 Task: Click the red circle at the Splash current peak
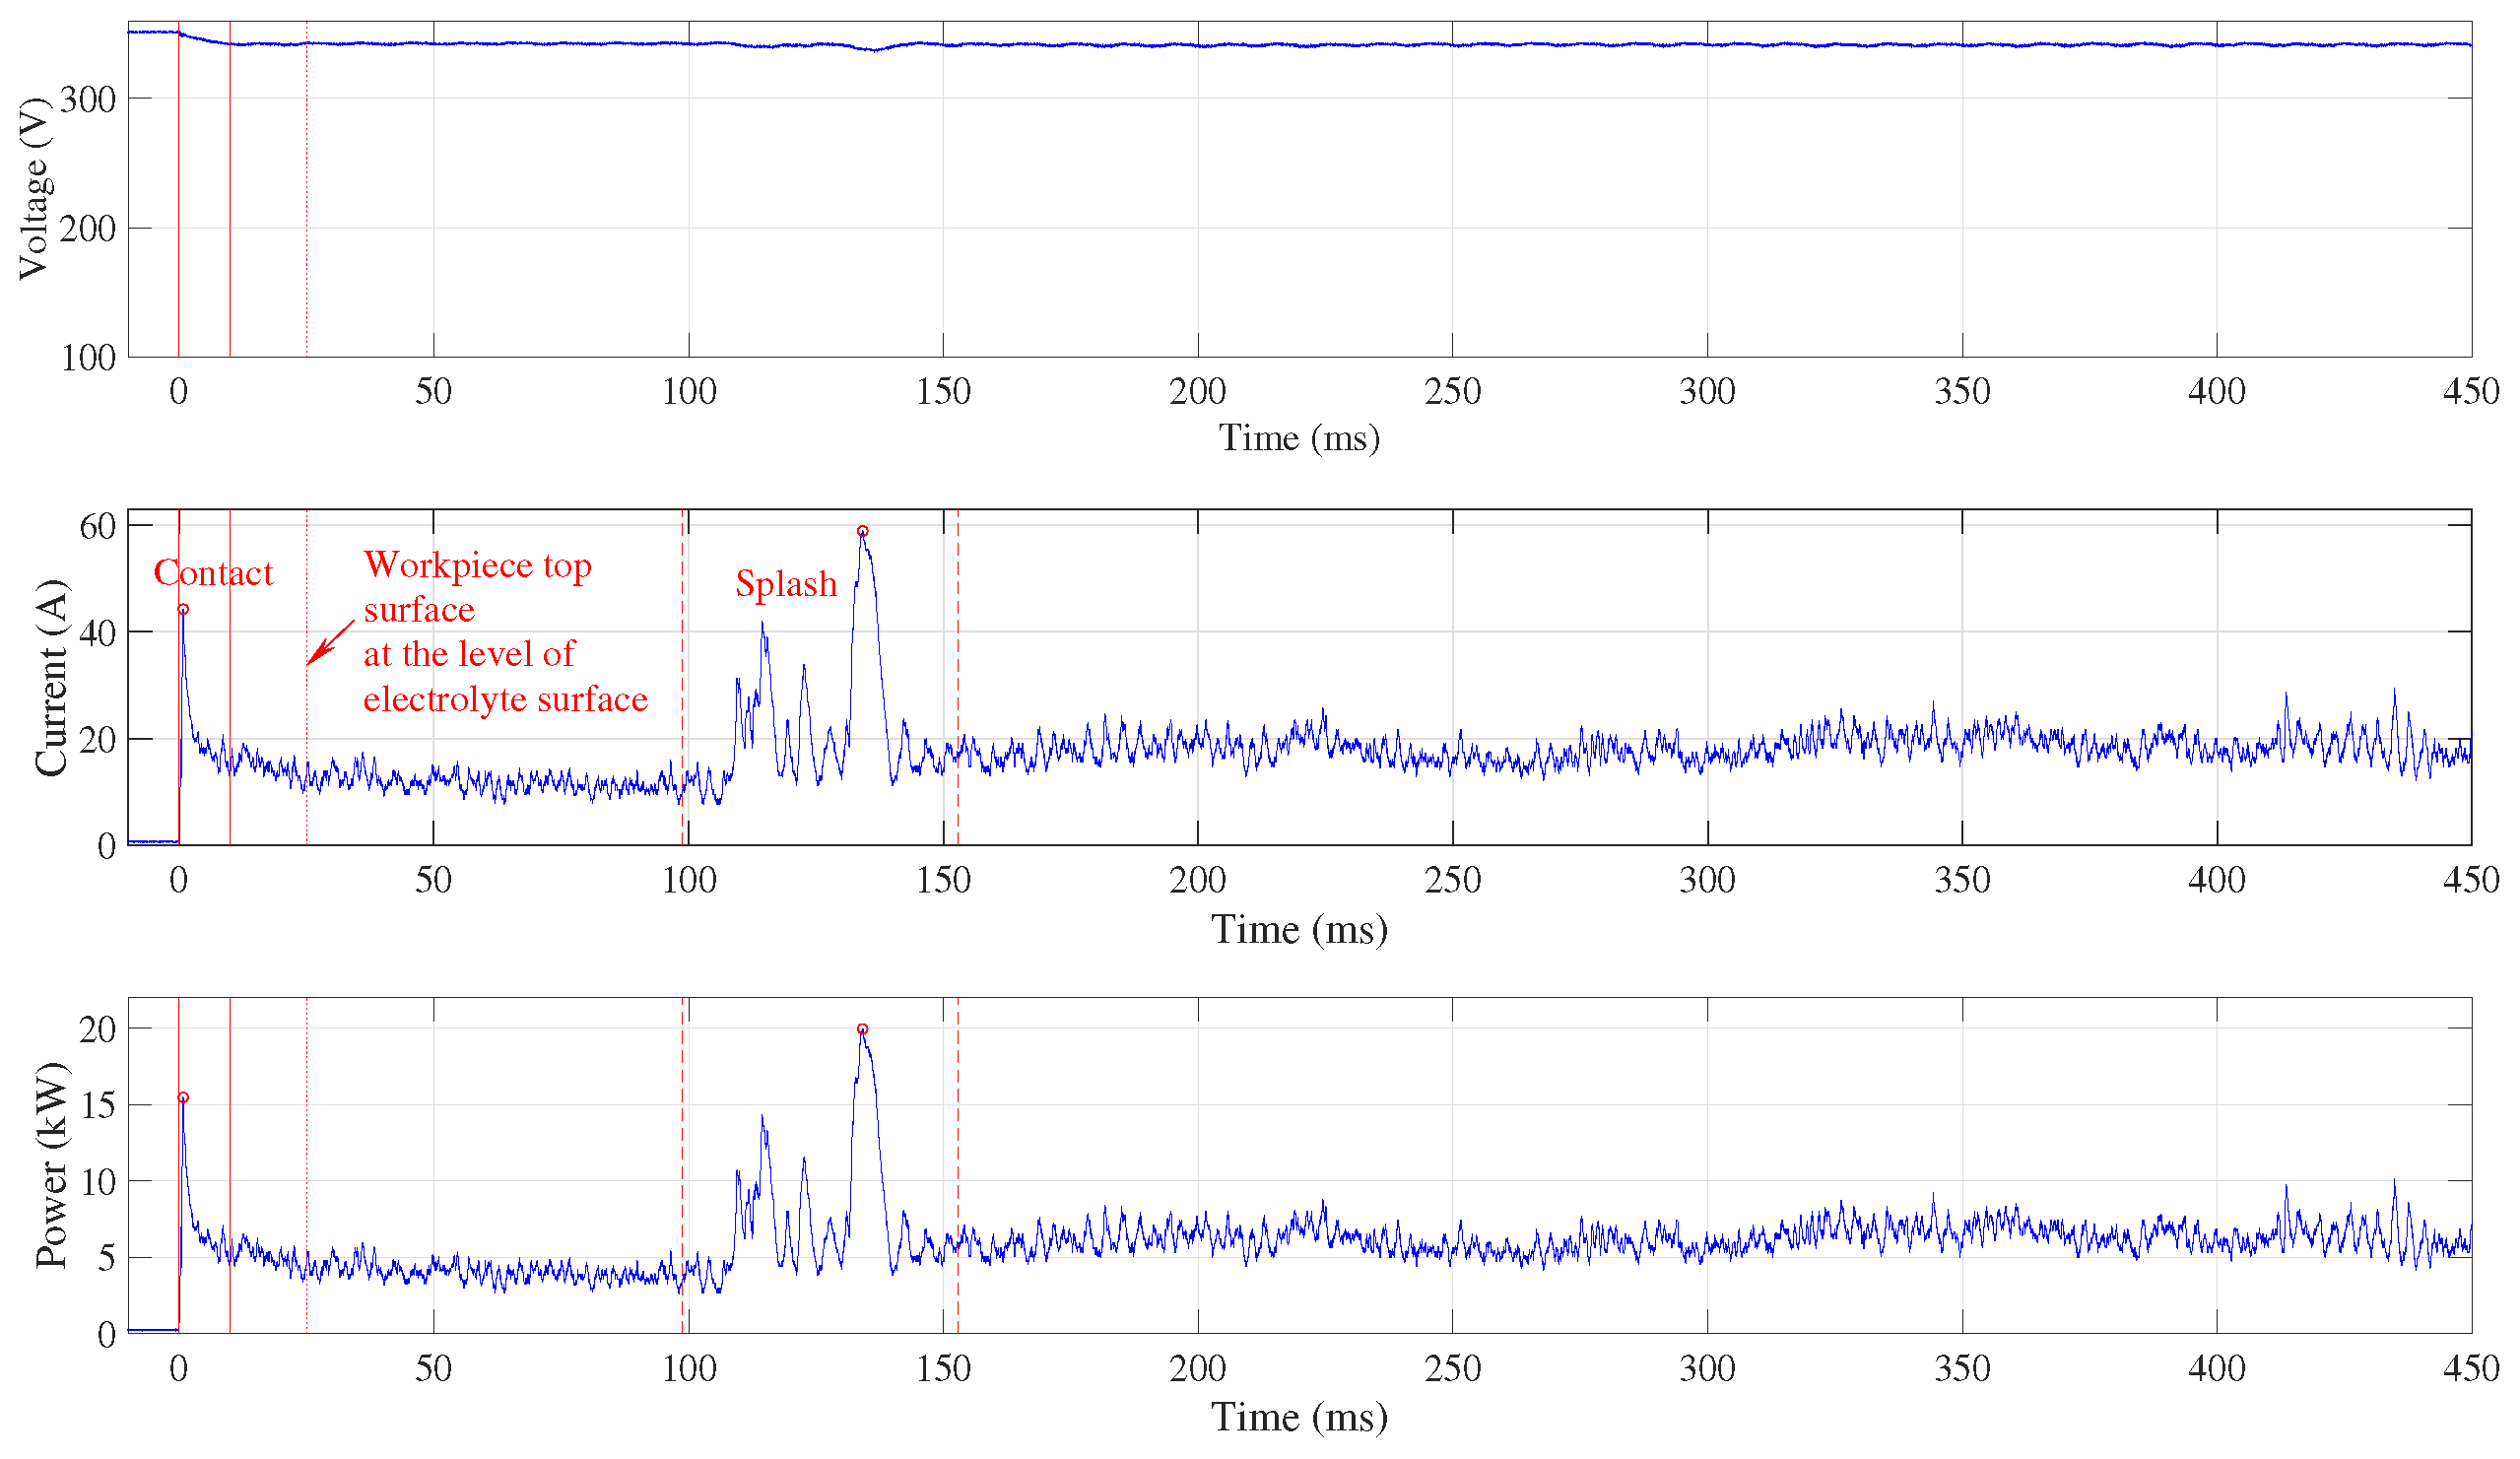(862, 532)
